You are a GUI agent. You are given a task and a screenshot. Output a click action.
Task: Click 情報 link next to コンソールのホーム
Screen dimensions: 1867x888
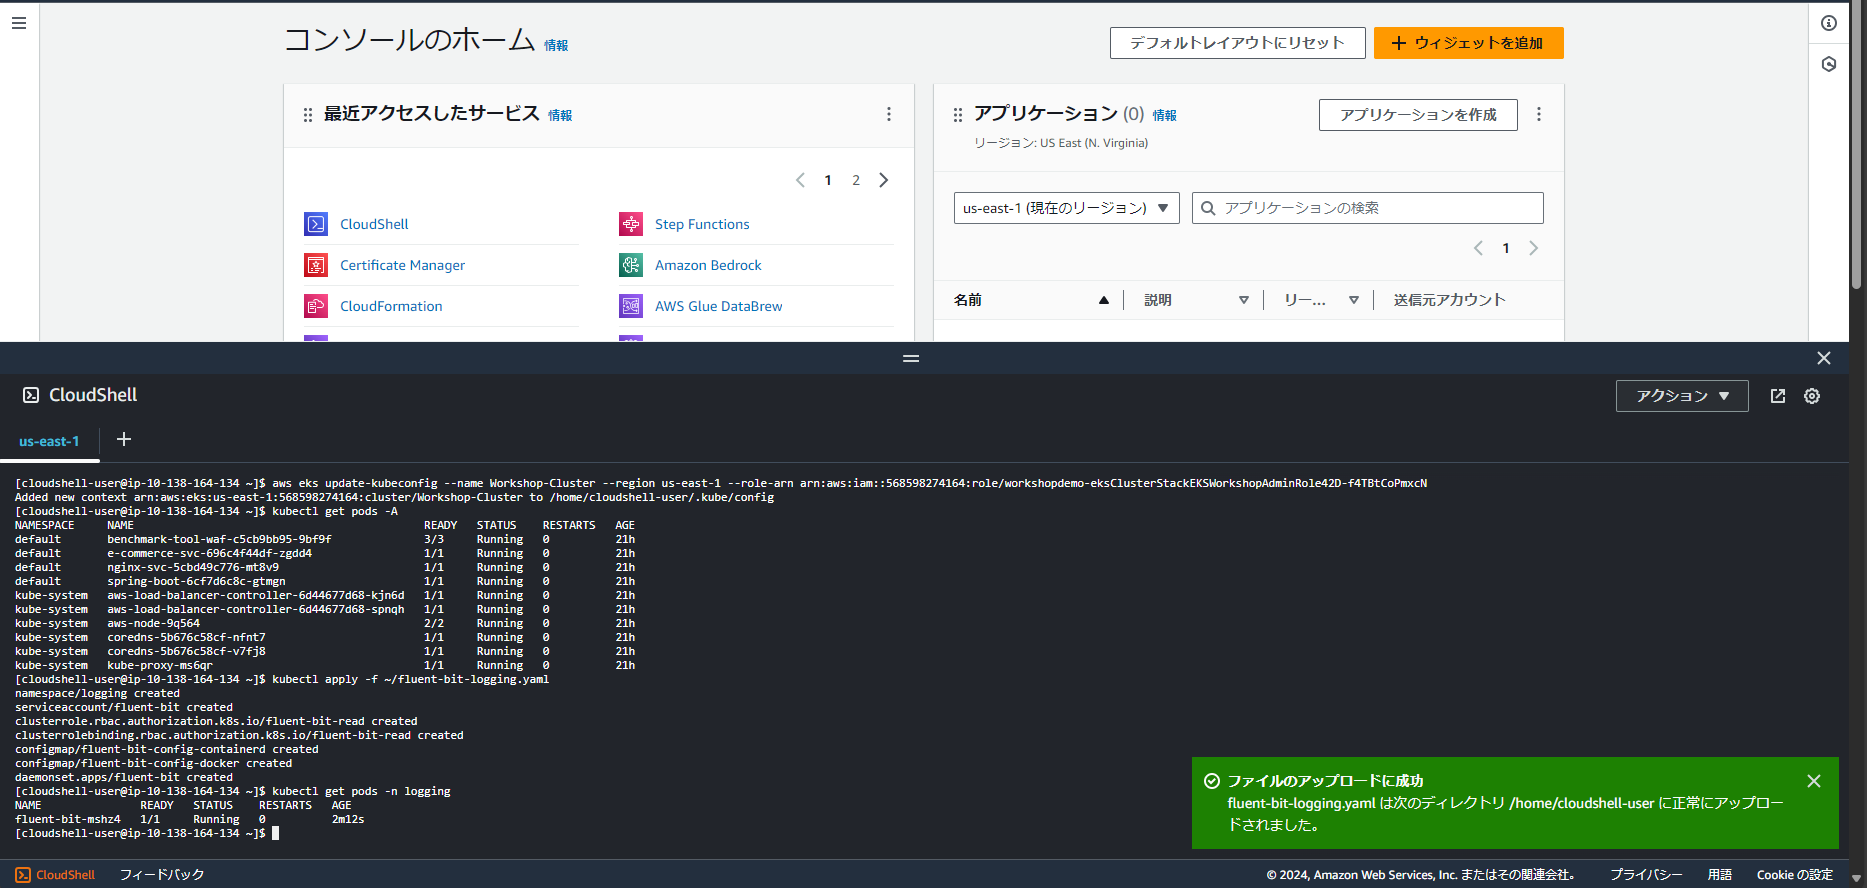tap(556, 45)
